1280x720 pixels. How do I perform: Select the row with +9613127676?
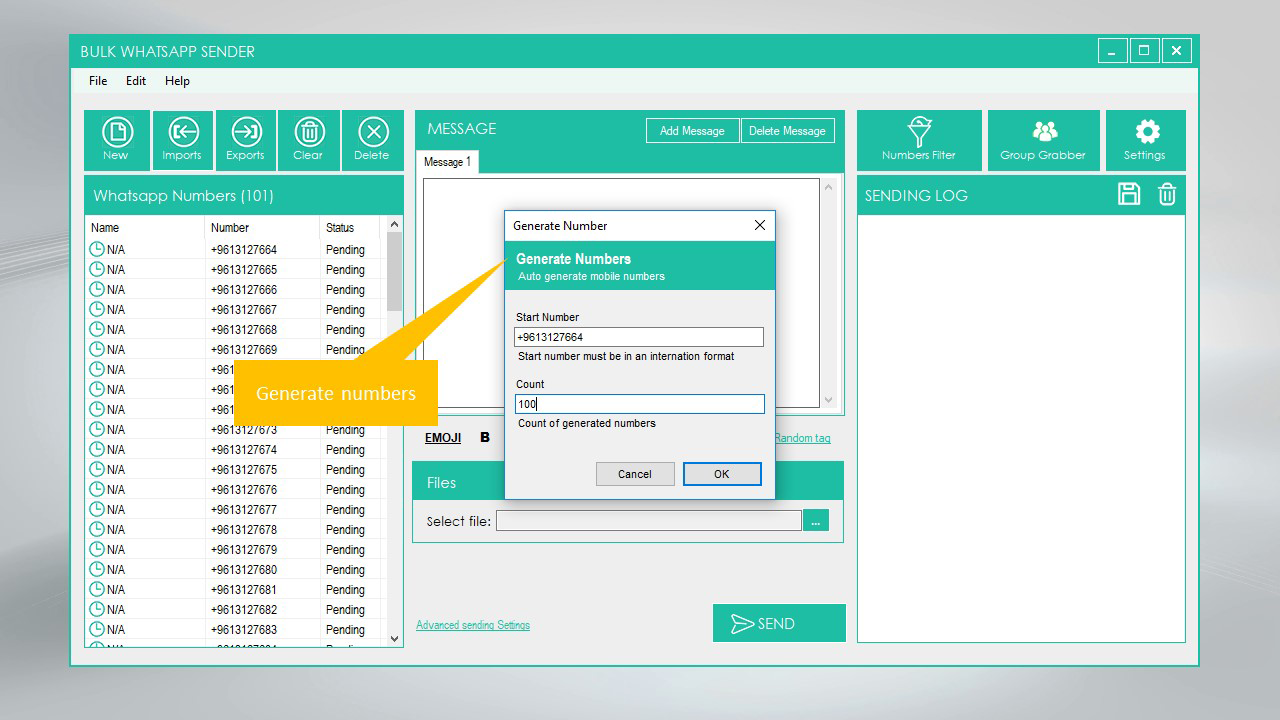coord(235,489)
